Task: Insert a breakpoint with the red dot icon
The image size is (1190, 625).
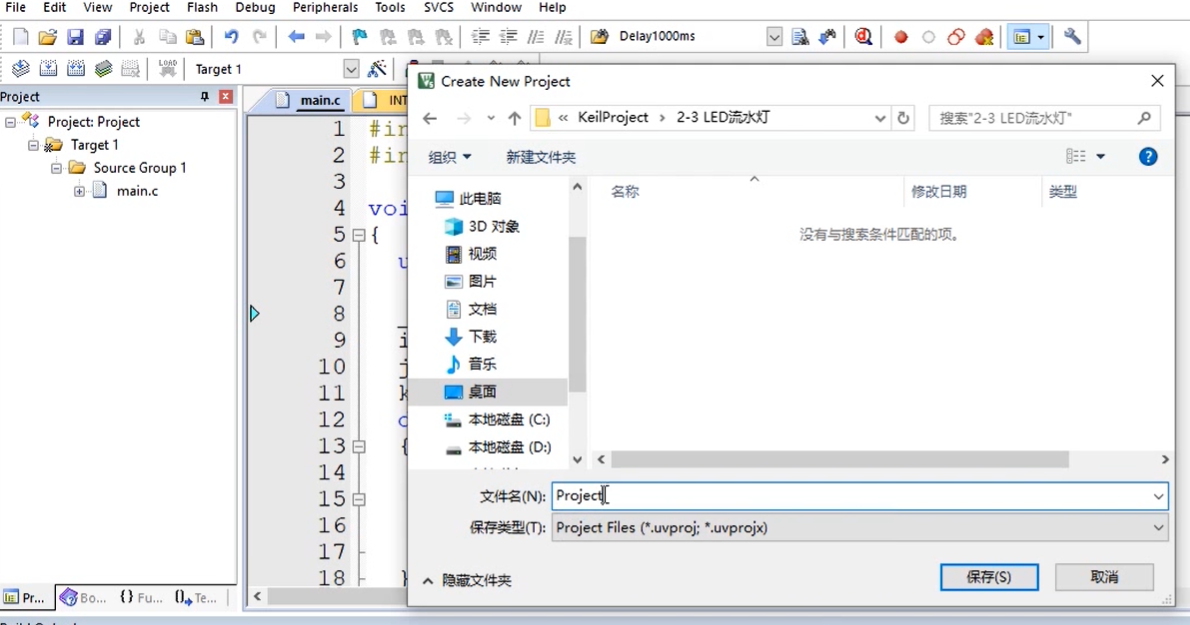Action: 901,36
